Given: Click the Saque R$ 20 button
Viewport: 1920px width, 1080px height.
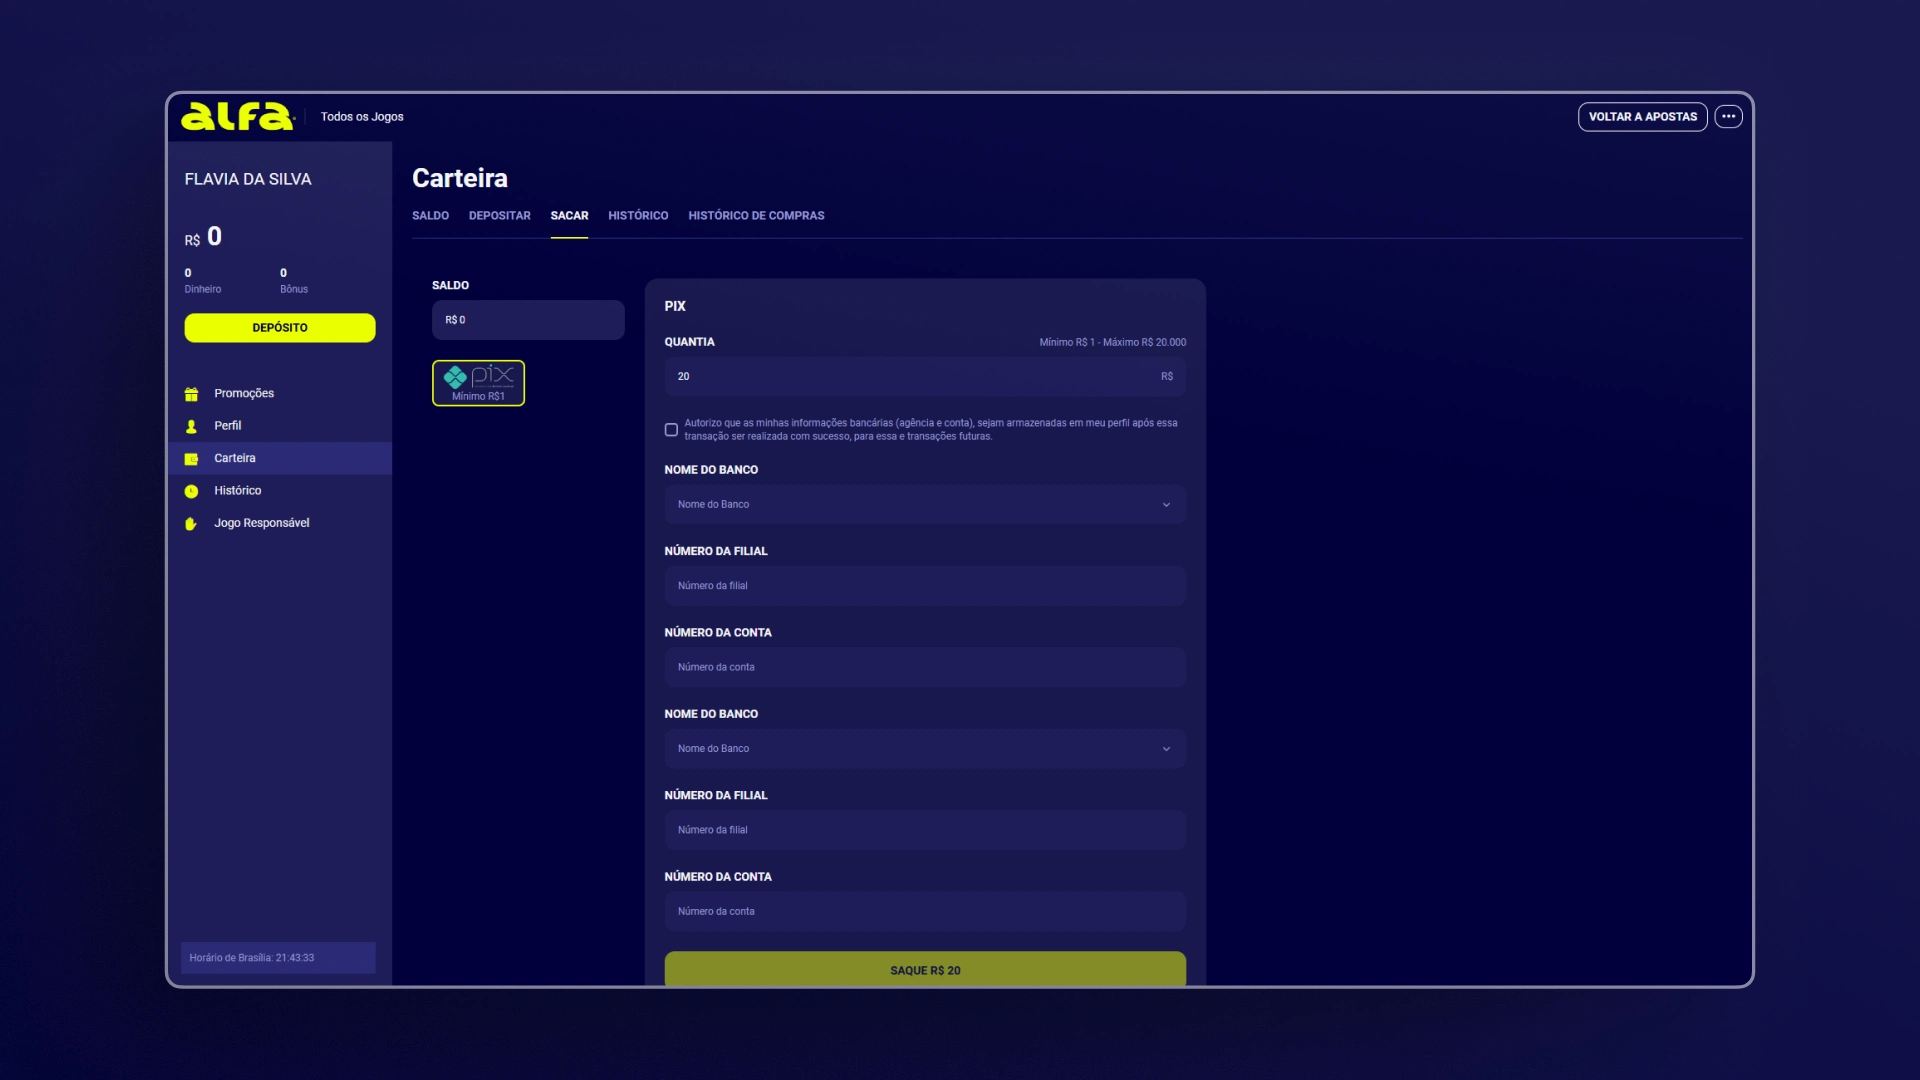Looking at the screenshot, I should coord(924,969).
